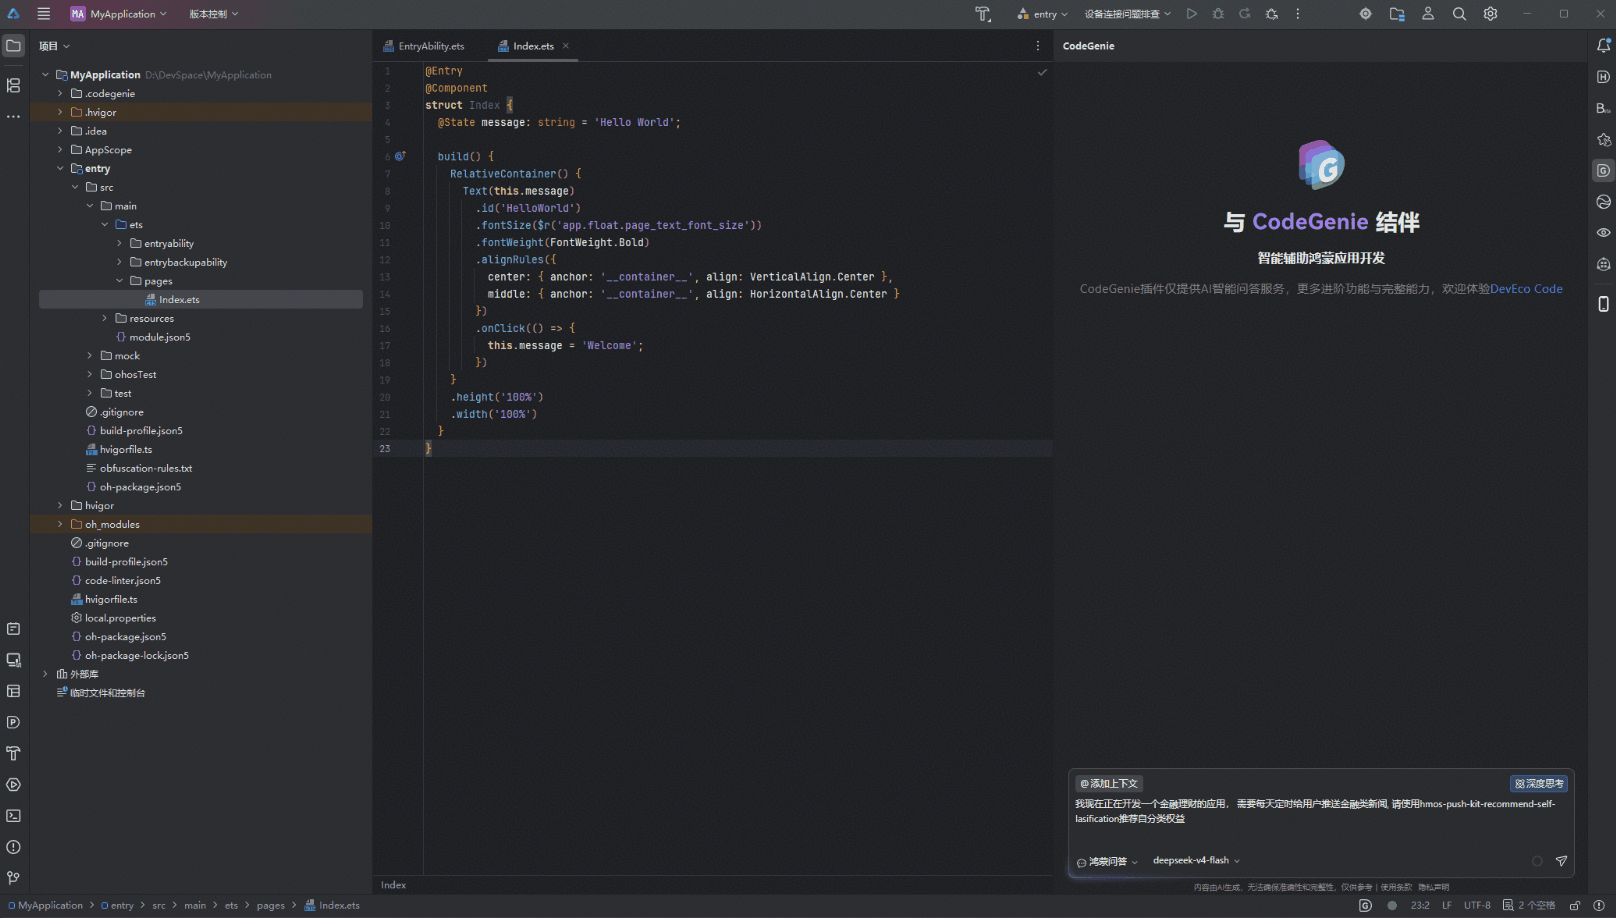
Task: Toggle the 深度思考 deep thinking option
Action: (1539, 784)
